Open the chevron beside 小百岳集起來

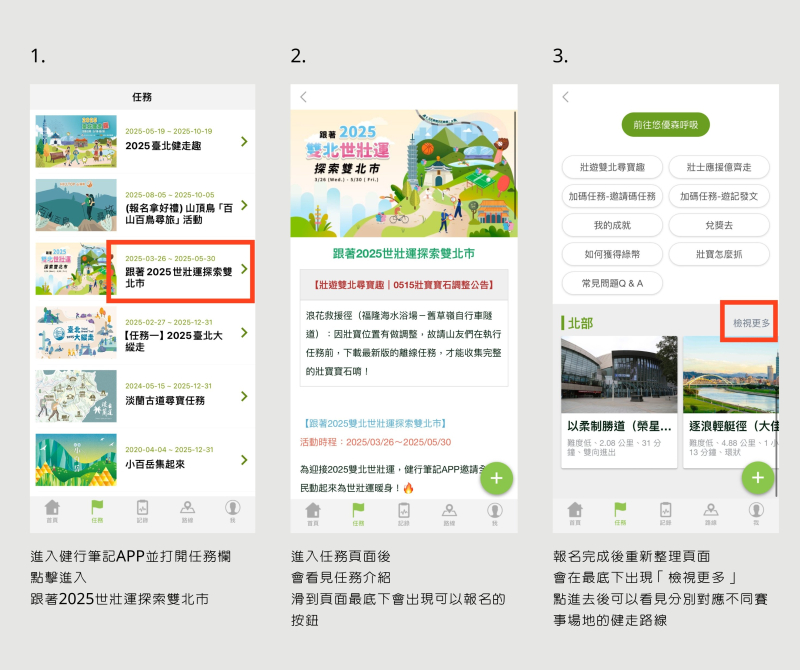[x=244, y=460]
